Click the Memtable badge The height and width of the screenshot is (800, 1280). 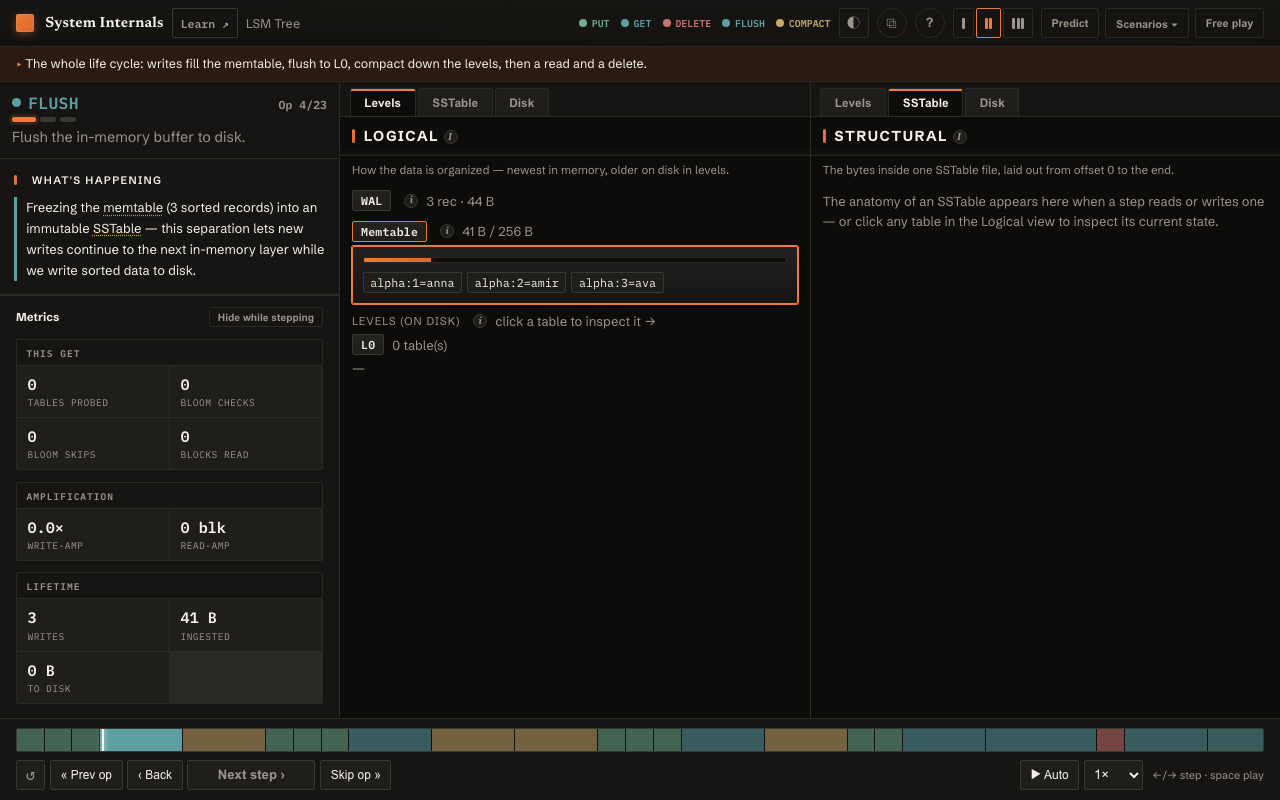(389, 231)
